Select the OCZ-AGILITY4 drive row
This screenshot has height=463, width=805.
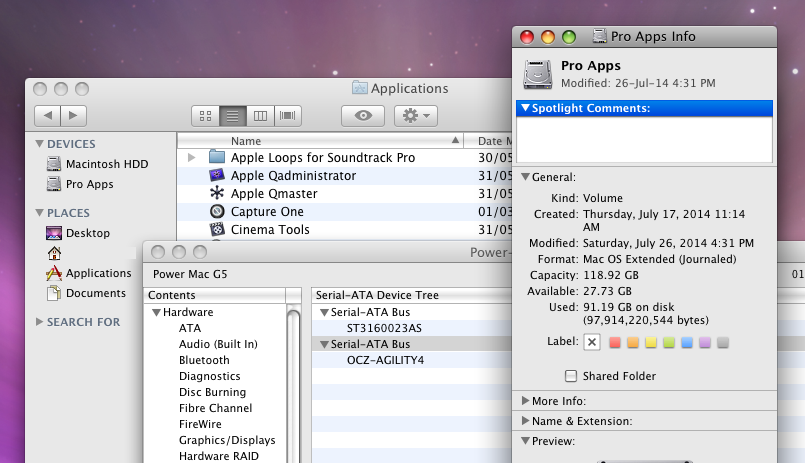pos(412,360)
